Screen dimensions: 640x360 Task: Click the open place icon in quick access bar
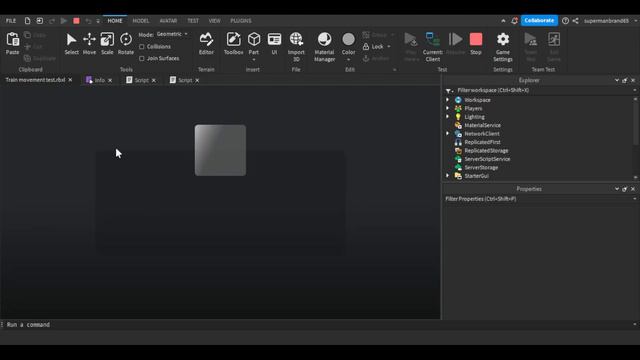coord(40,20)
